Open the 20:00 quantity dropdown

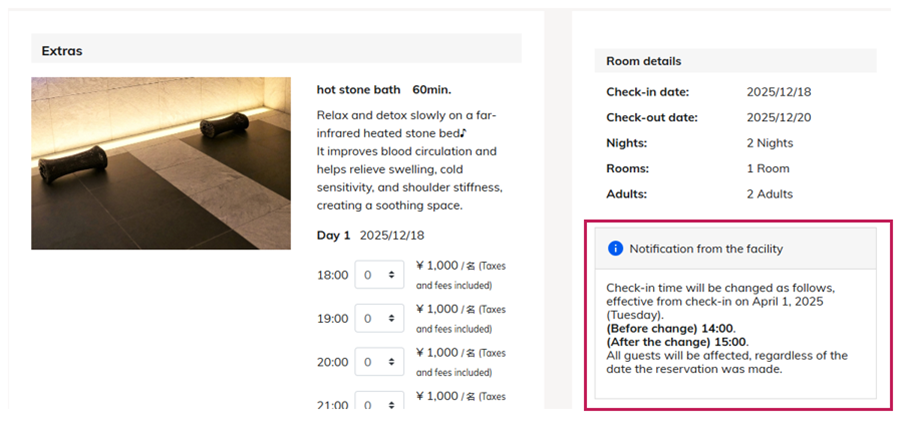click(379, 362)
